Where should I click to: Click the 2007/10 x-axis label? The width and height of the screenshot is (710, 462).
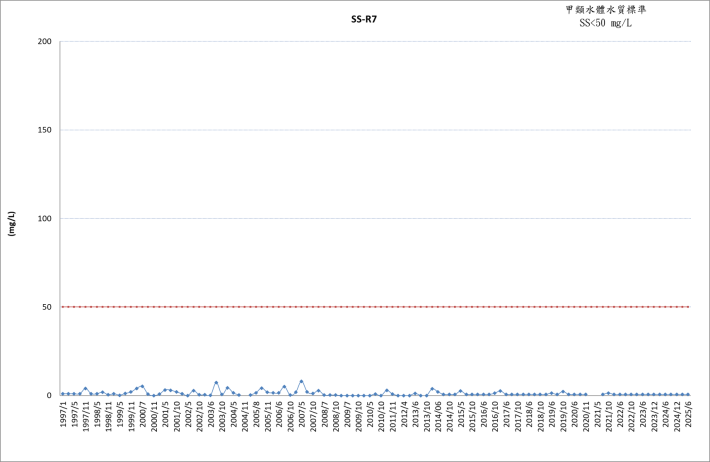[x=313, y=415]
